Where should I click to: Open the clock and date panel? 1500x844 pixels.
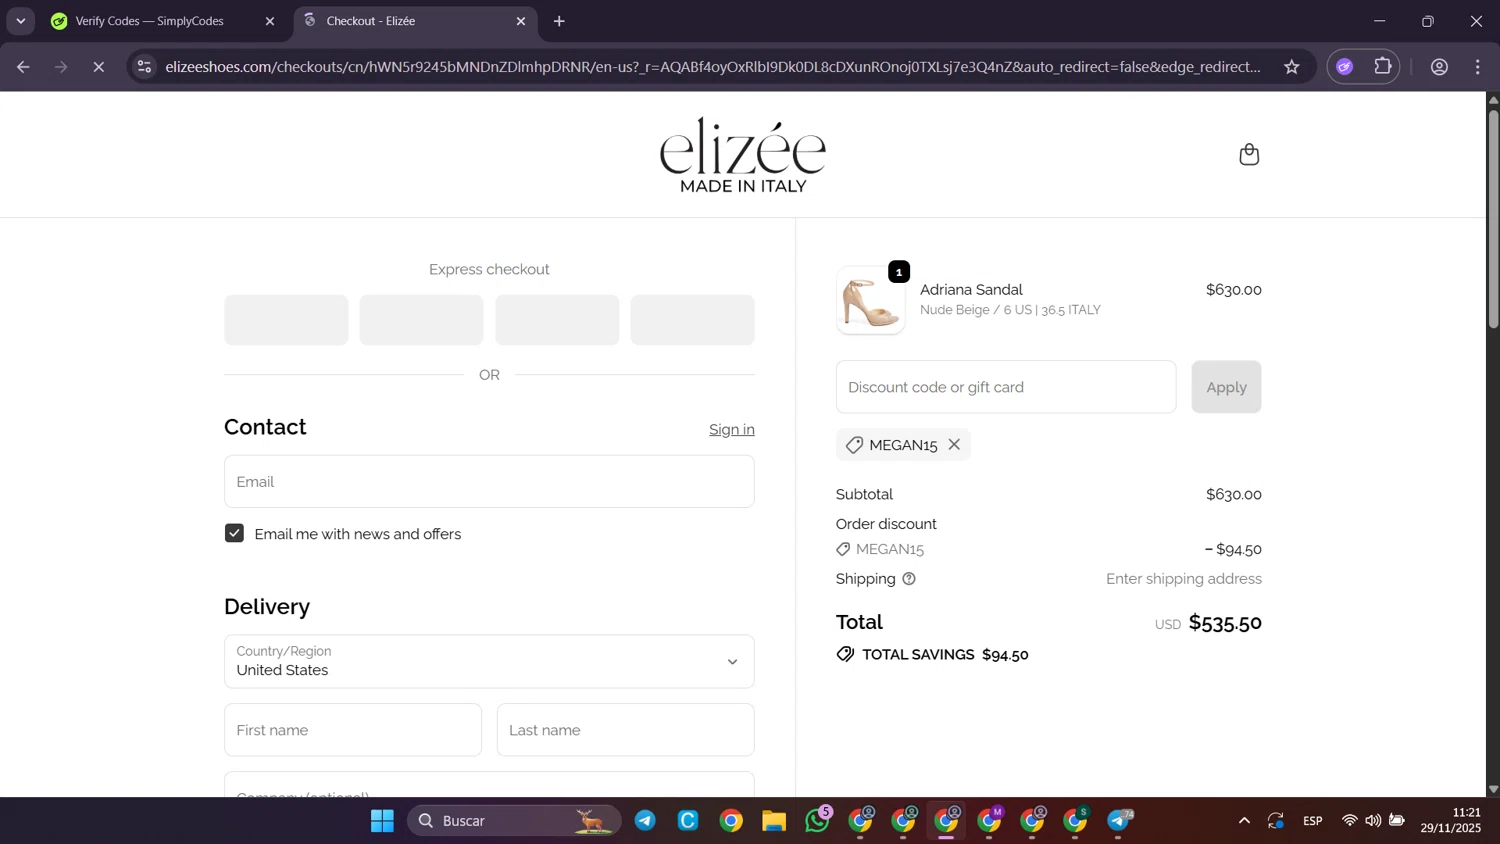point(1451,821)
